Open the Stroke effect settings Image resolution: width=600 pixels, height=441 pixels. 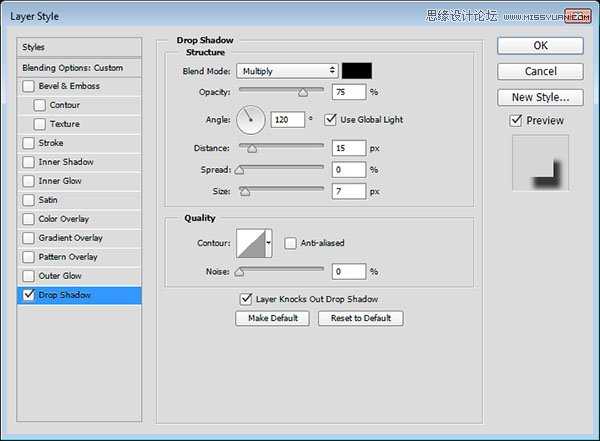pyautogui.click(x=52, y=143)
